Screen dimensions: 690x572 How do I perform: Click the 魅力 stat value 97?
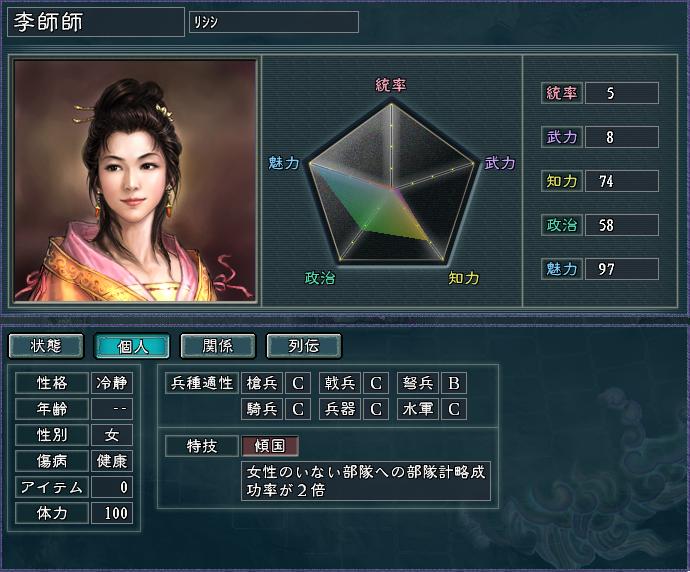(x=622, y=269)
